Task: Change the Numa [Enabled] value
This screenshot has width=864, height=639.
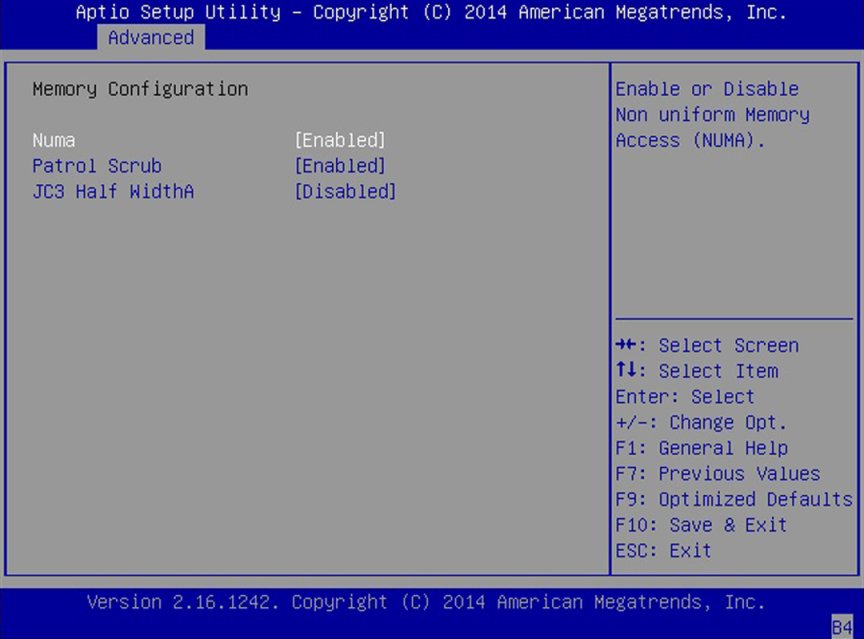Action: 339,140
